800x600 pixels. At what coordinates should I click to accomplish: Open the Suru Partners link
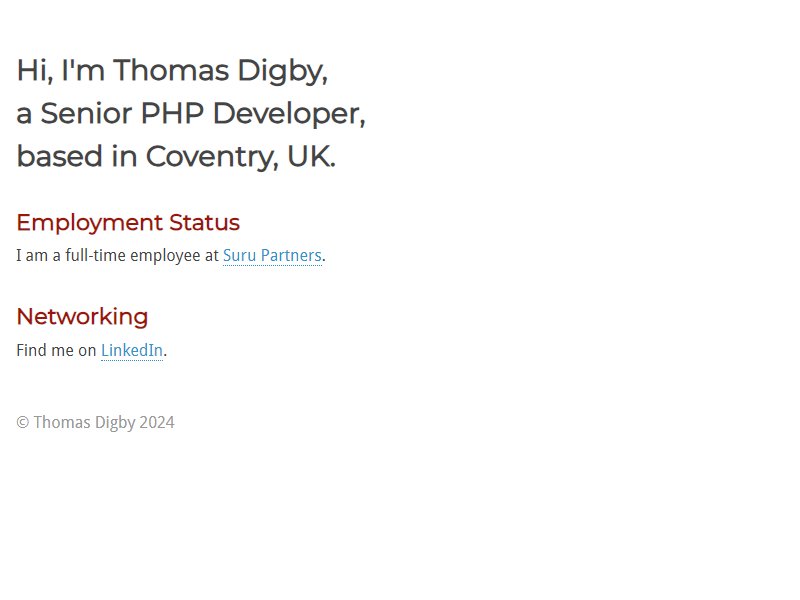click(x=272, y=255)
